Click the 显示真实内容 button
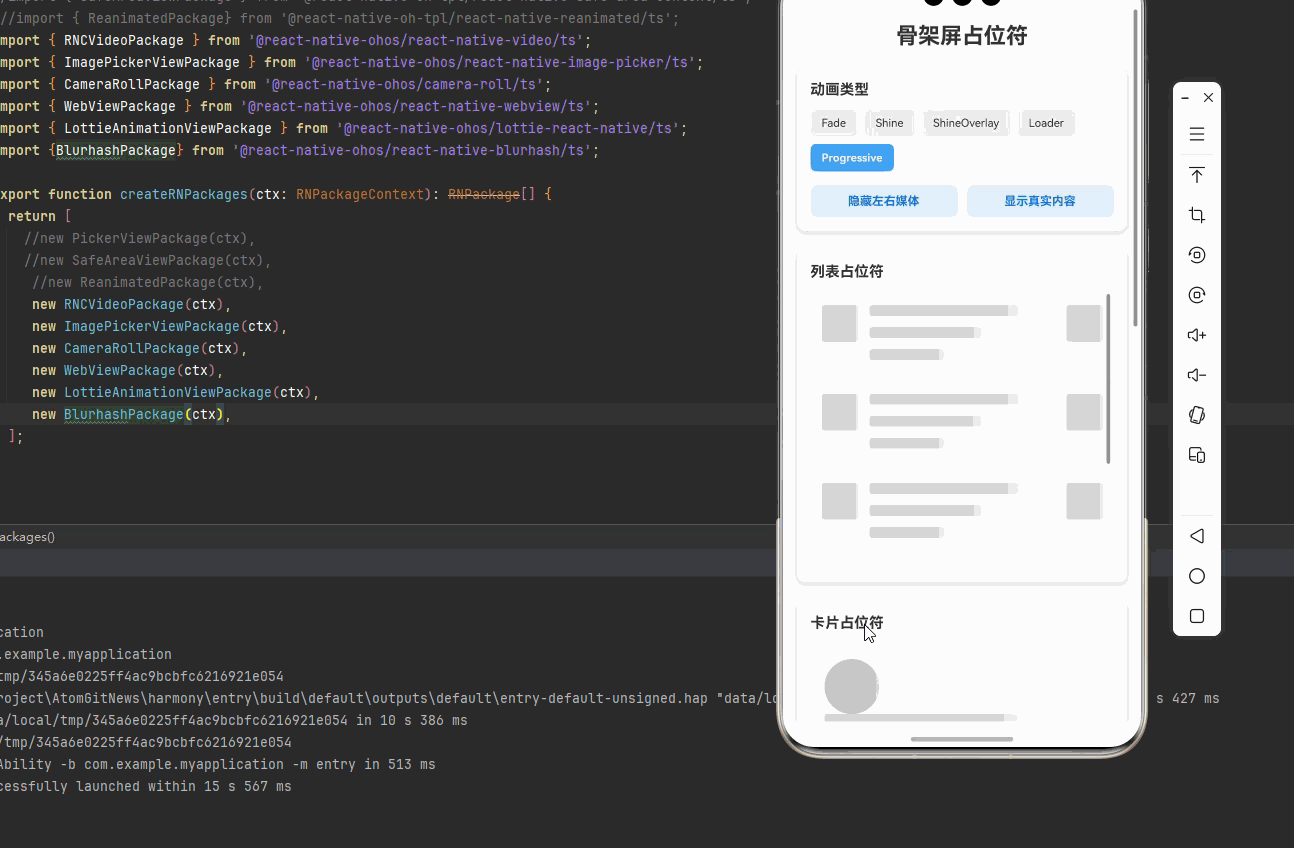Screen dimensions: 1294x848 [x=1040, y=201]
